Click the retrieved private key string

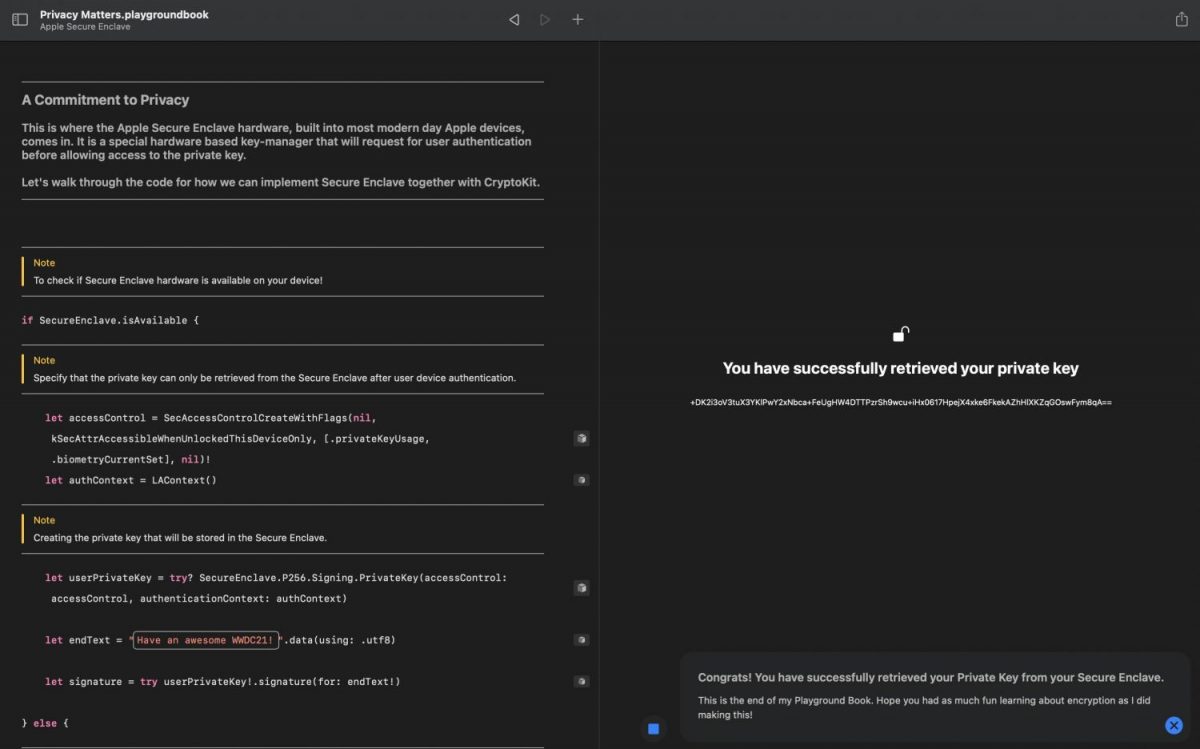901,402
